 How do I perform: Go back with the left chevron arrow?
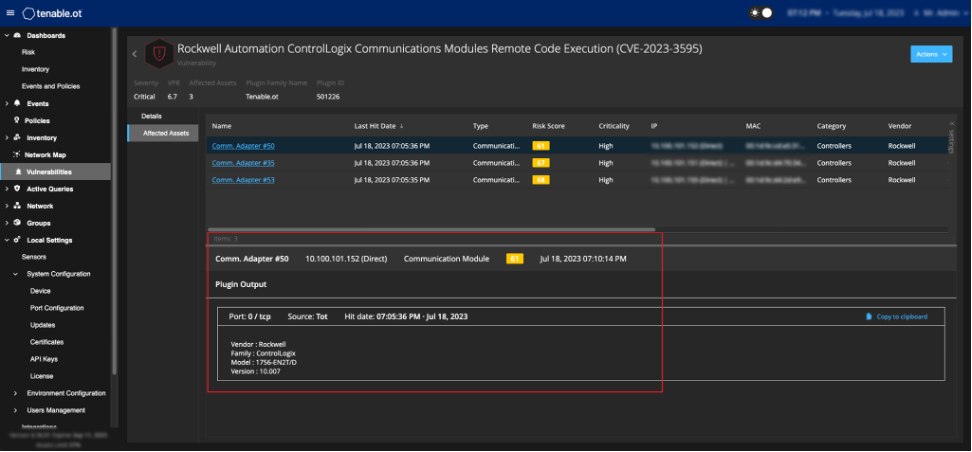point(135,54)
